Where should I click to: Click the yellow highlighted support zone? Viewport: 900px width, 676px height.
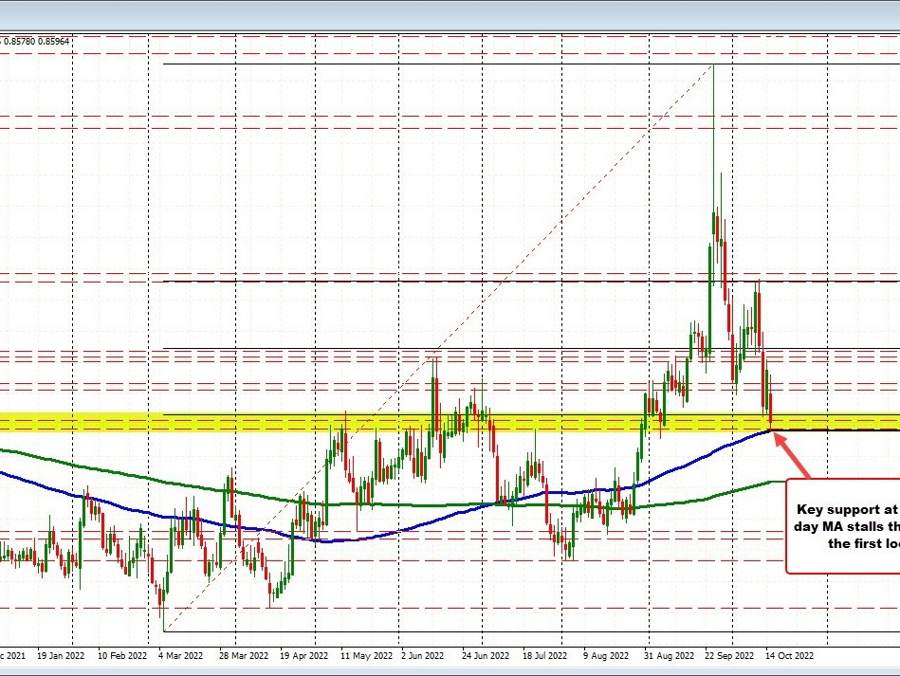click(x=450, y=423)
